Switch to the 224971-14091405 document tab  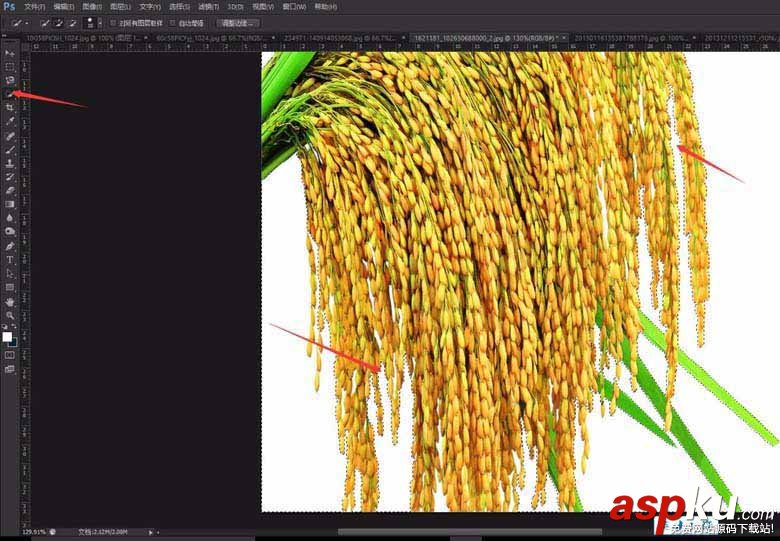(x=340, y=38)
